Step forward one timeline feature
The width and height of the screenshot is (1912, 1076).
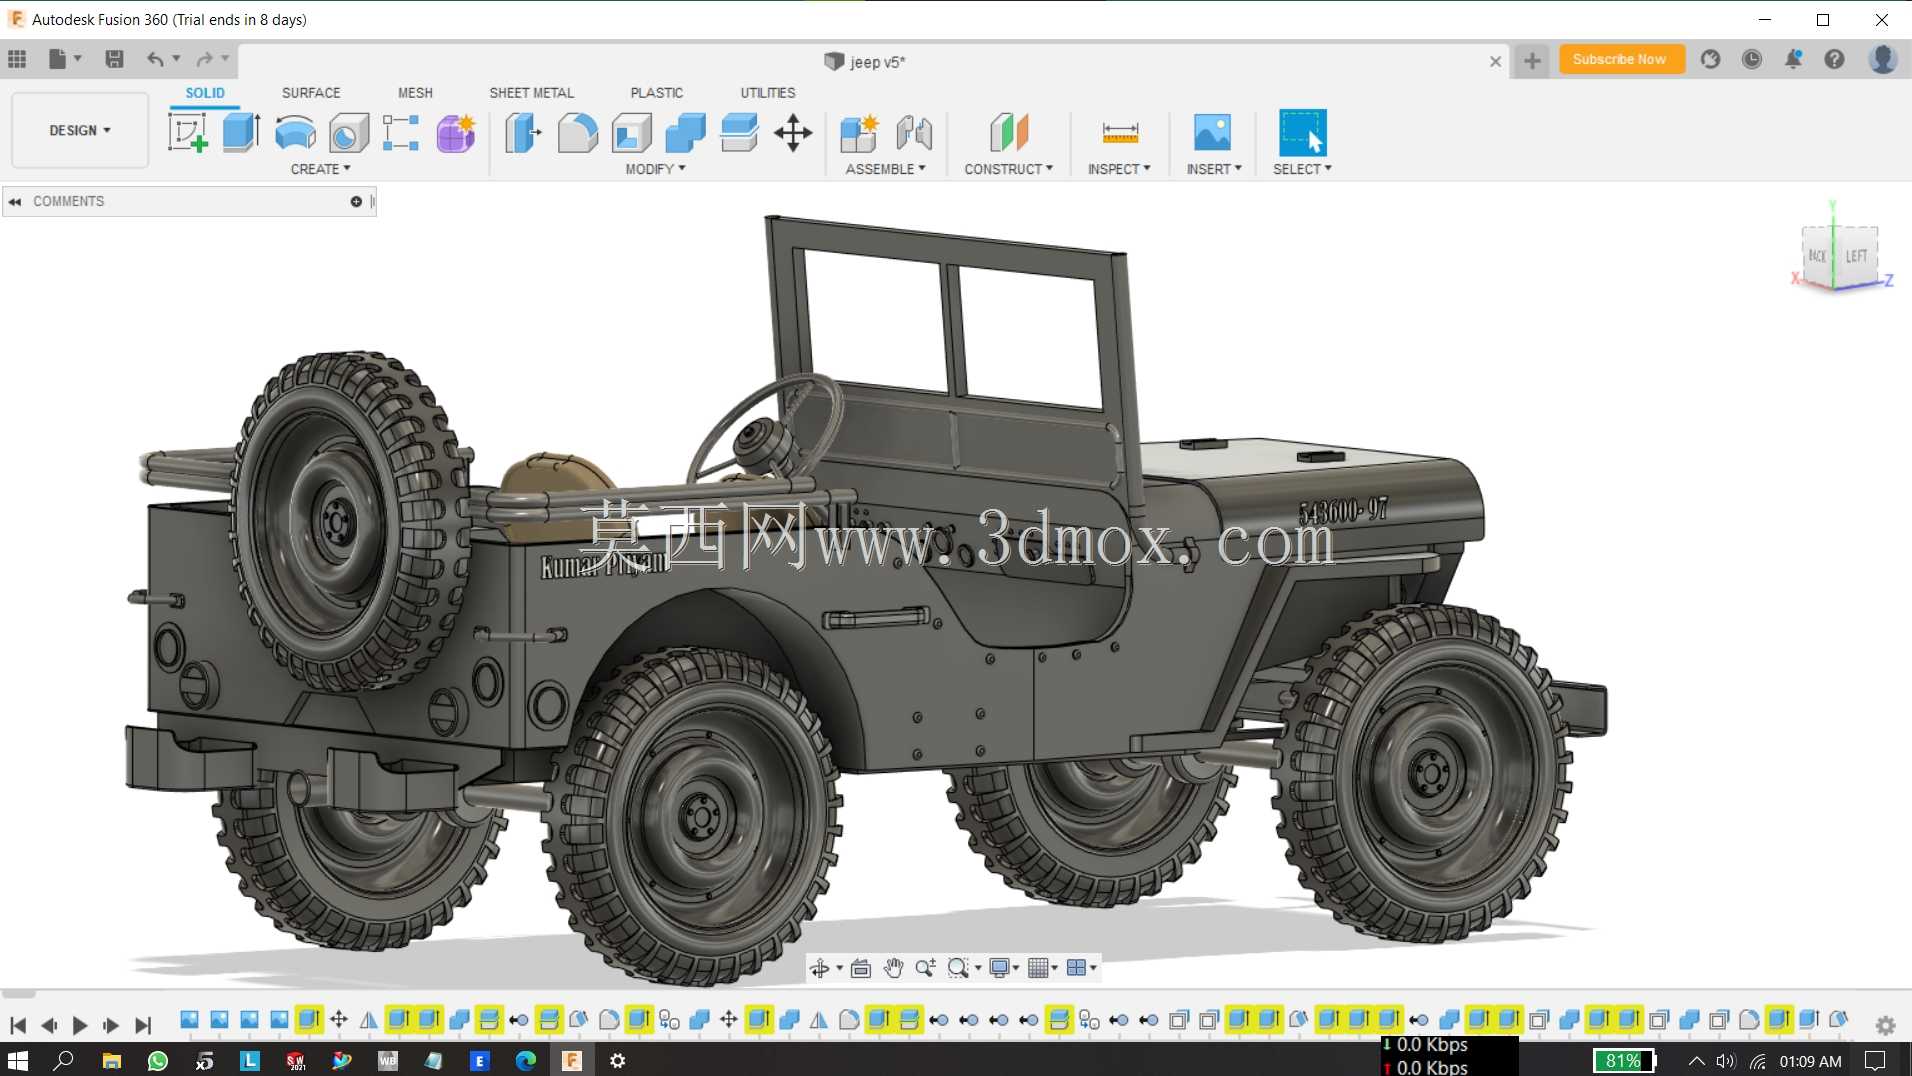pos(111,1025)
